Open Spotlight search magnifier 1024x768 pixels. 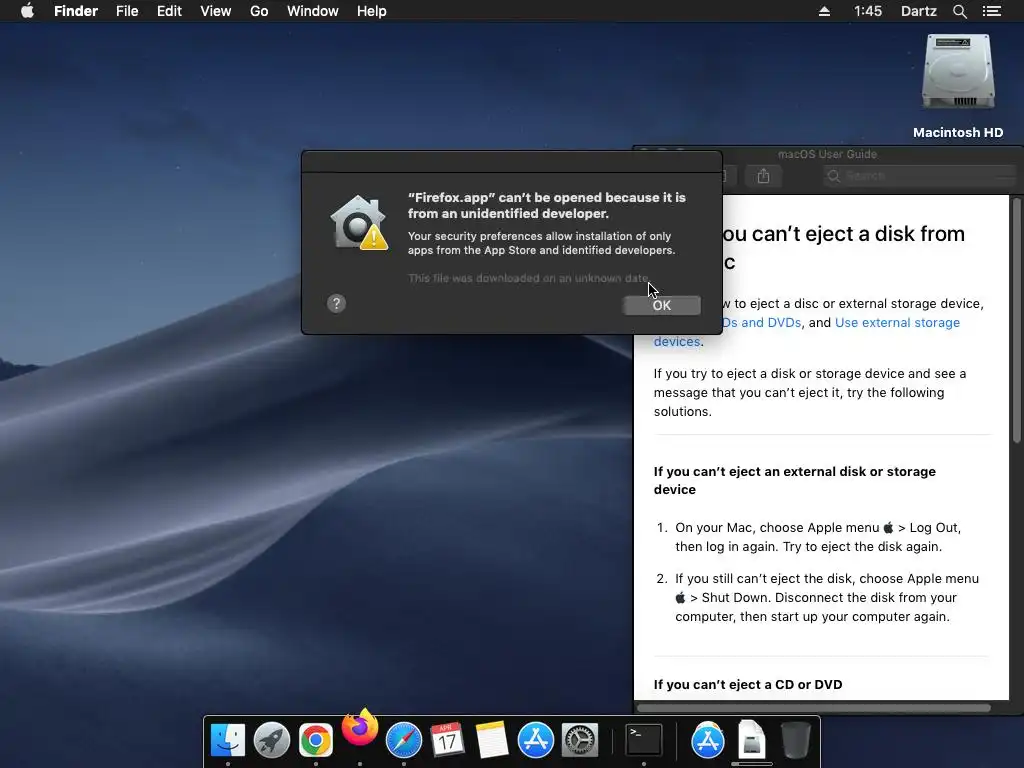click(959, 11)
